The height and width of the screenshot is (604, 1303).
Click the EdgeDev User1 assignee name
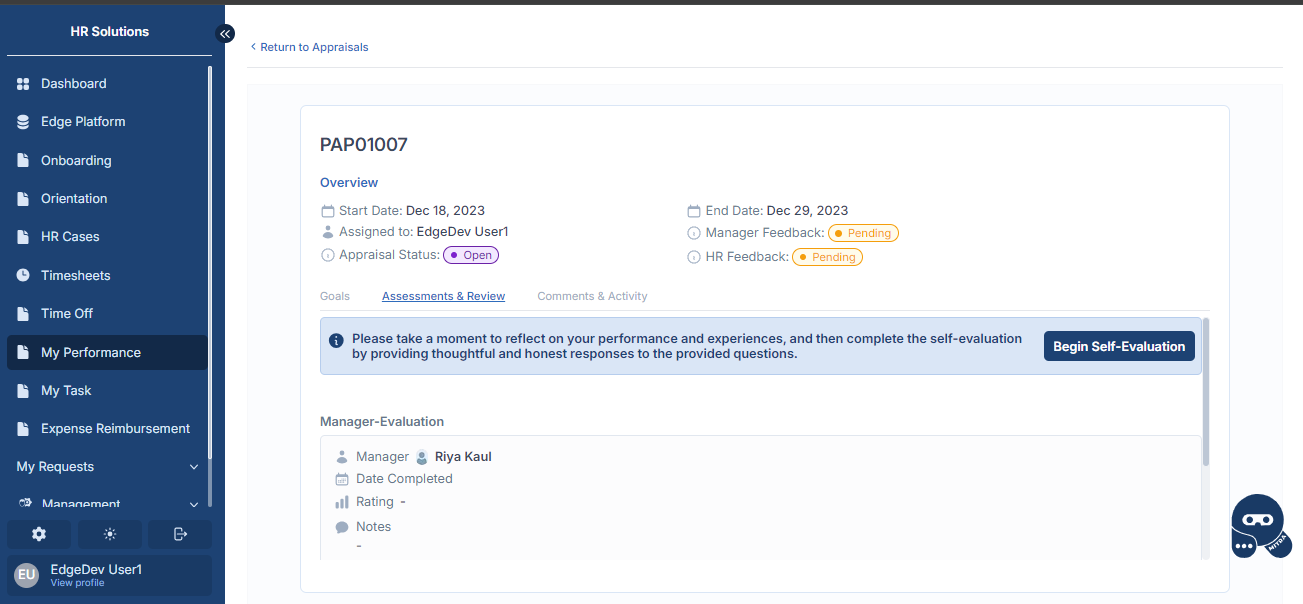tap(463, 231)
